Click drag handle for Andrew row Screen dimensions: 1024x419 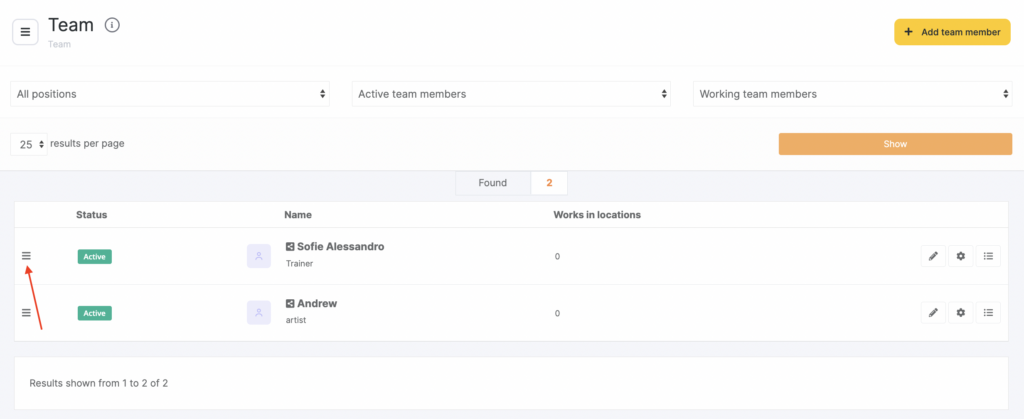[26, 313]
